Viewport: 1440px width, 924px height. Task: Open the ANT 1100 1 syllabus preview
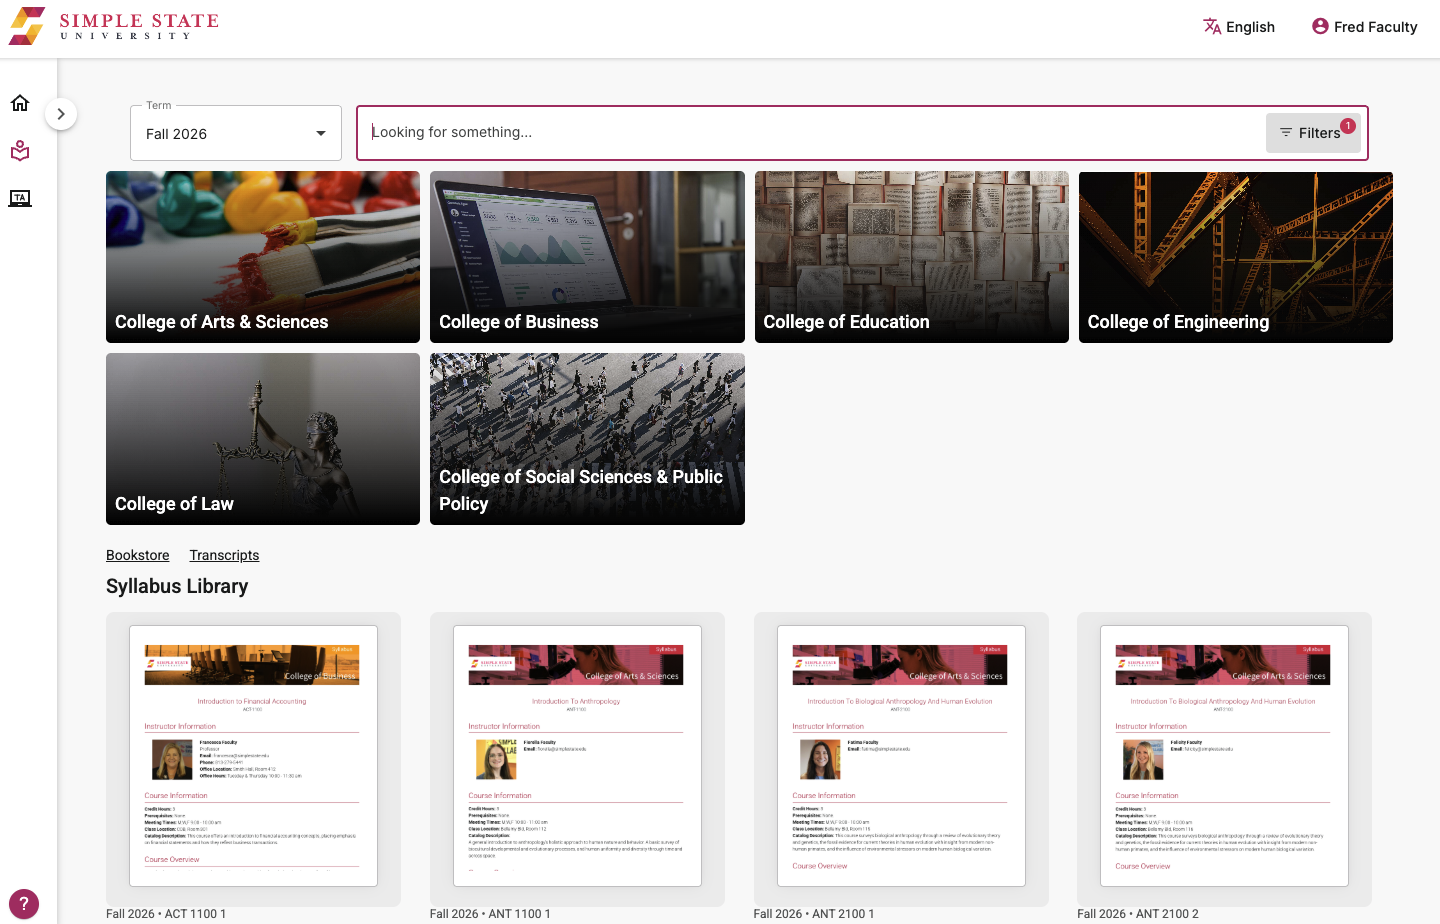pyautogui.click(x=577, y=759)
